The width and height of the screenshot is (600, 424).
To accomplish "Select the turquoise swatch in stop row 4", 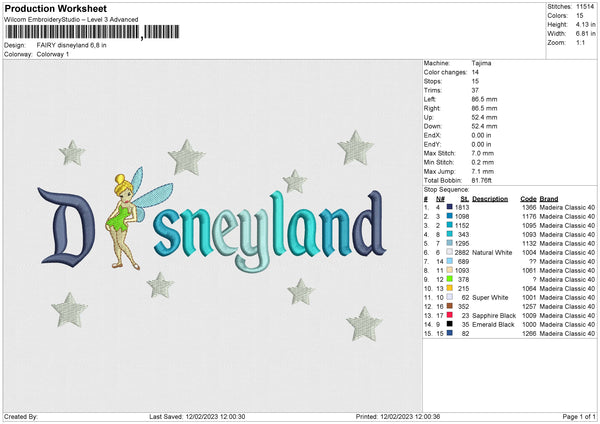I will click(449, 234).
